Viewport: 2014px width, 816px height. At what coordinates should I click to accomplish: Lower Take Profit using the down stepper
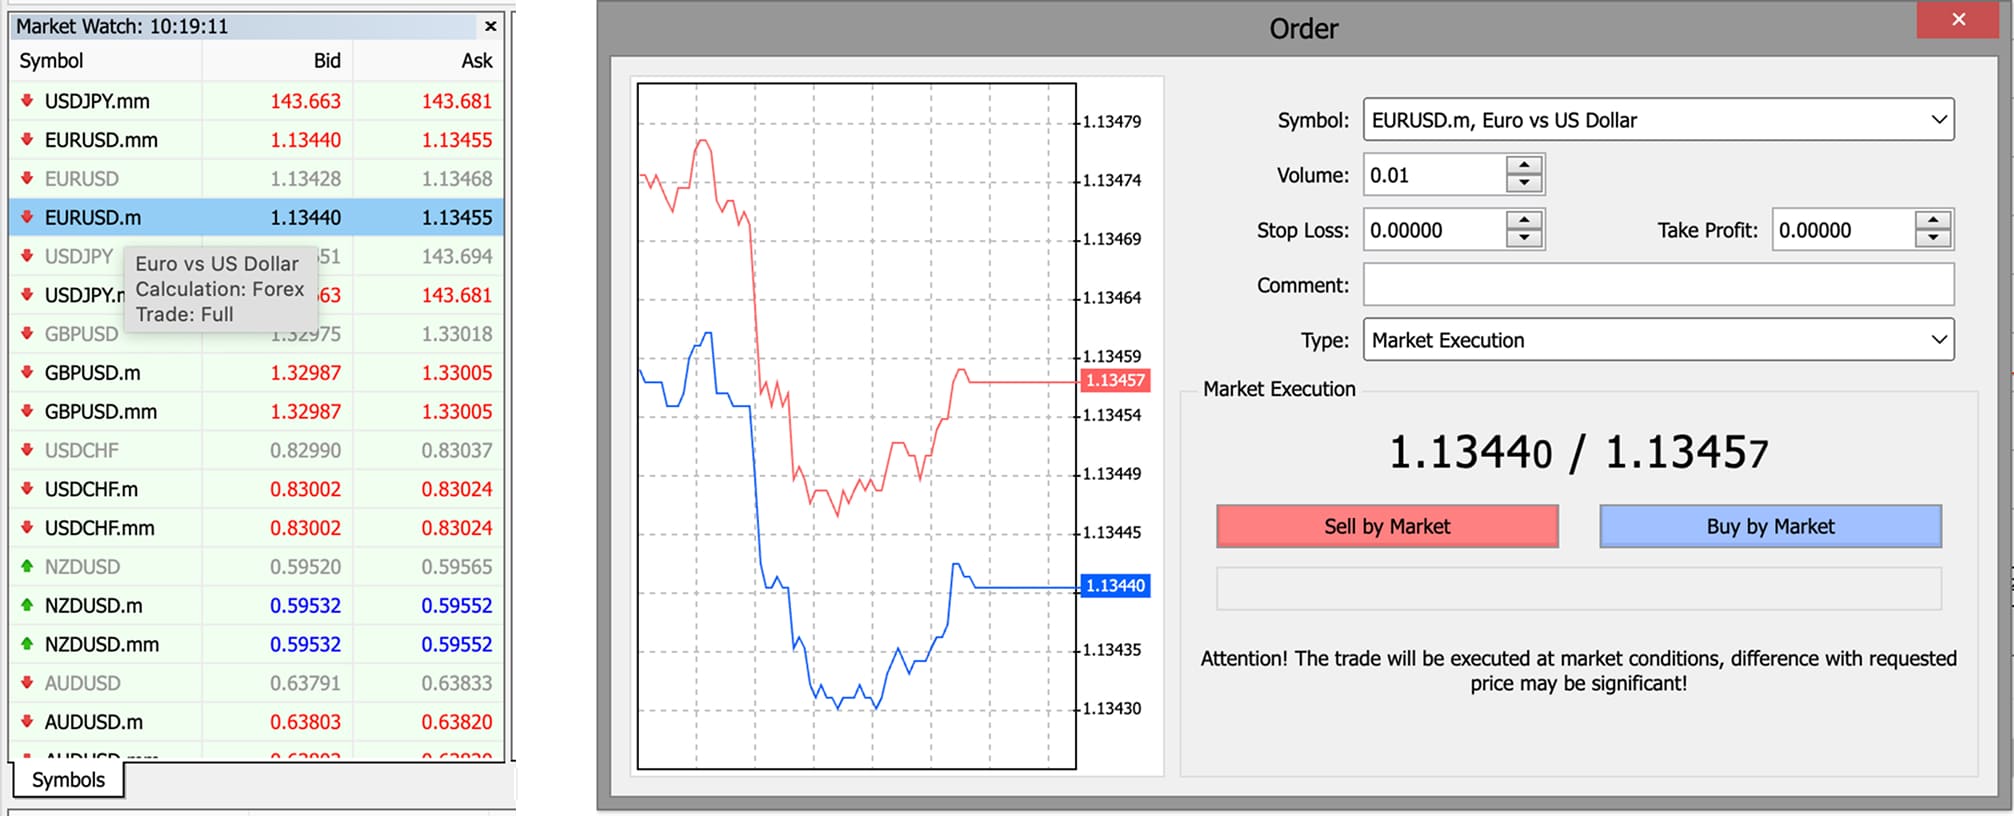(x=1933, y=239)
